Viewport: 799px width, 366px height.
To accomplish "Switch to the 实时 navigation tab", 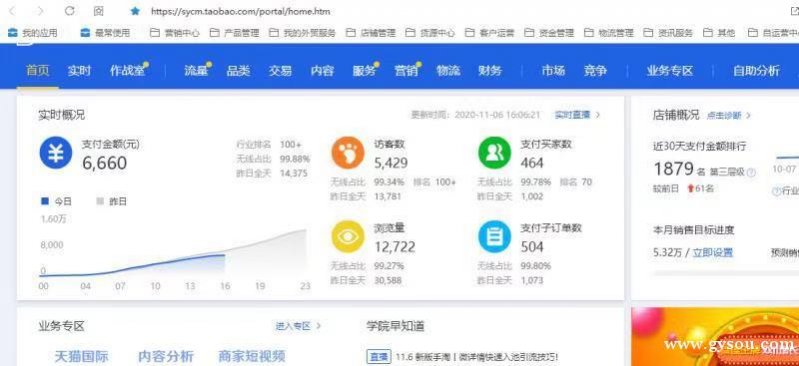I will point(79,71).
